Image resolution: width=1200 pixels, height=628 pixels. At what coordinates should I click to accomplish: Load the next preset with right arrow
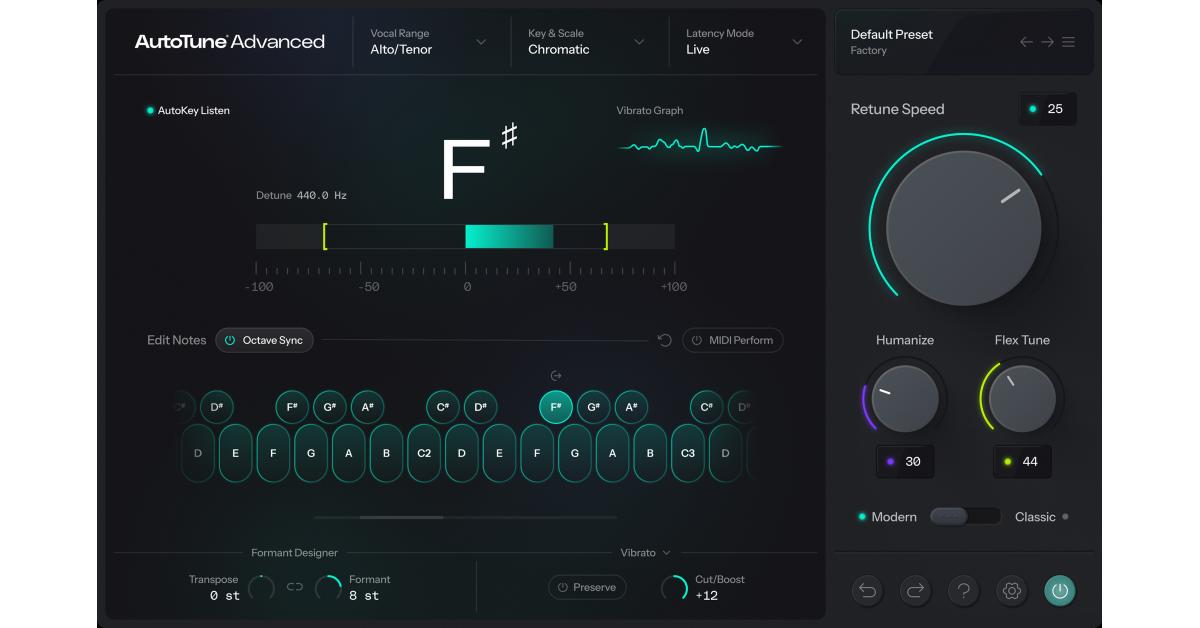[1047, 42]
